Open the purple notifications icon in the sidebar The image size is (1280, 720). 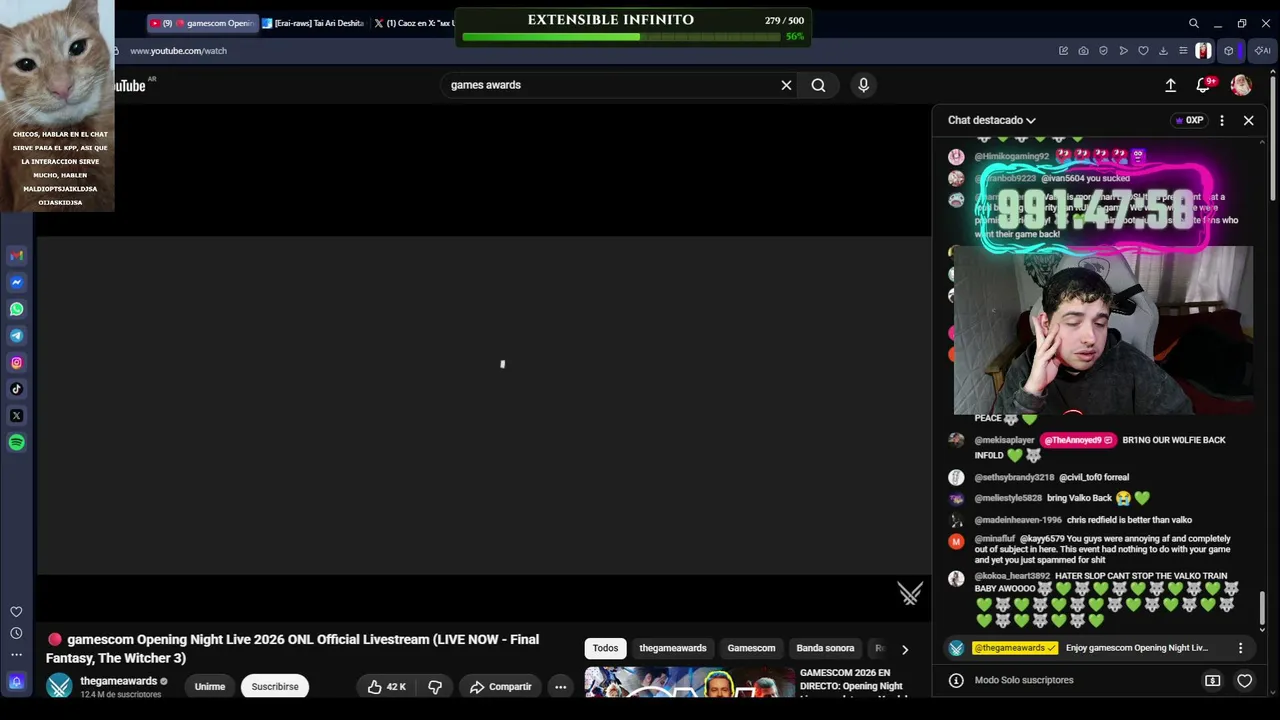click(16, 682)
